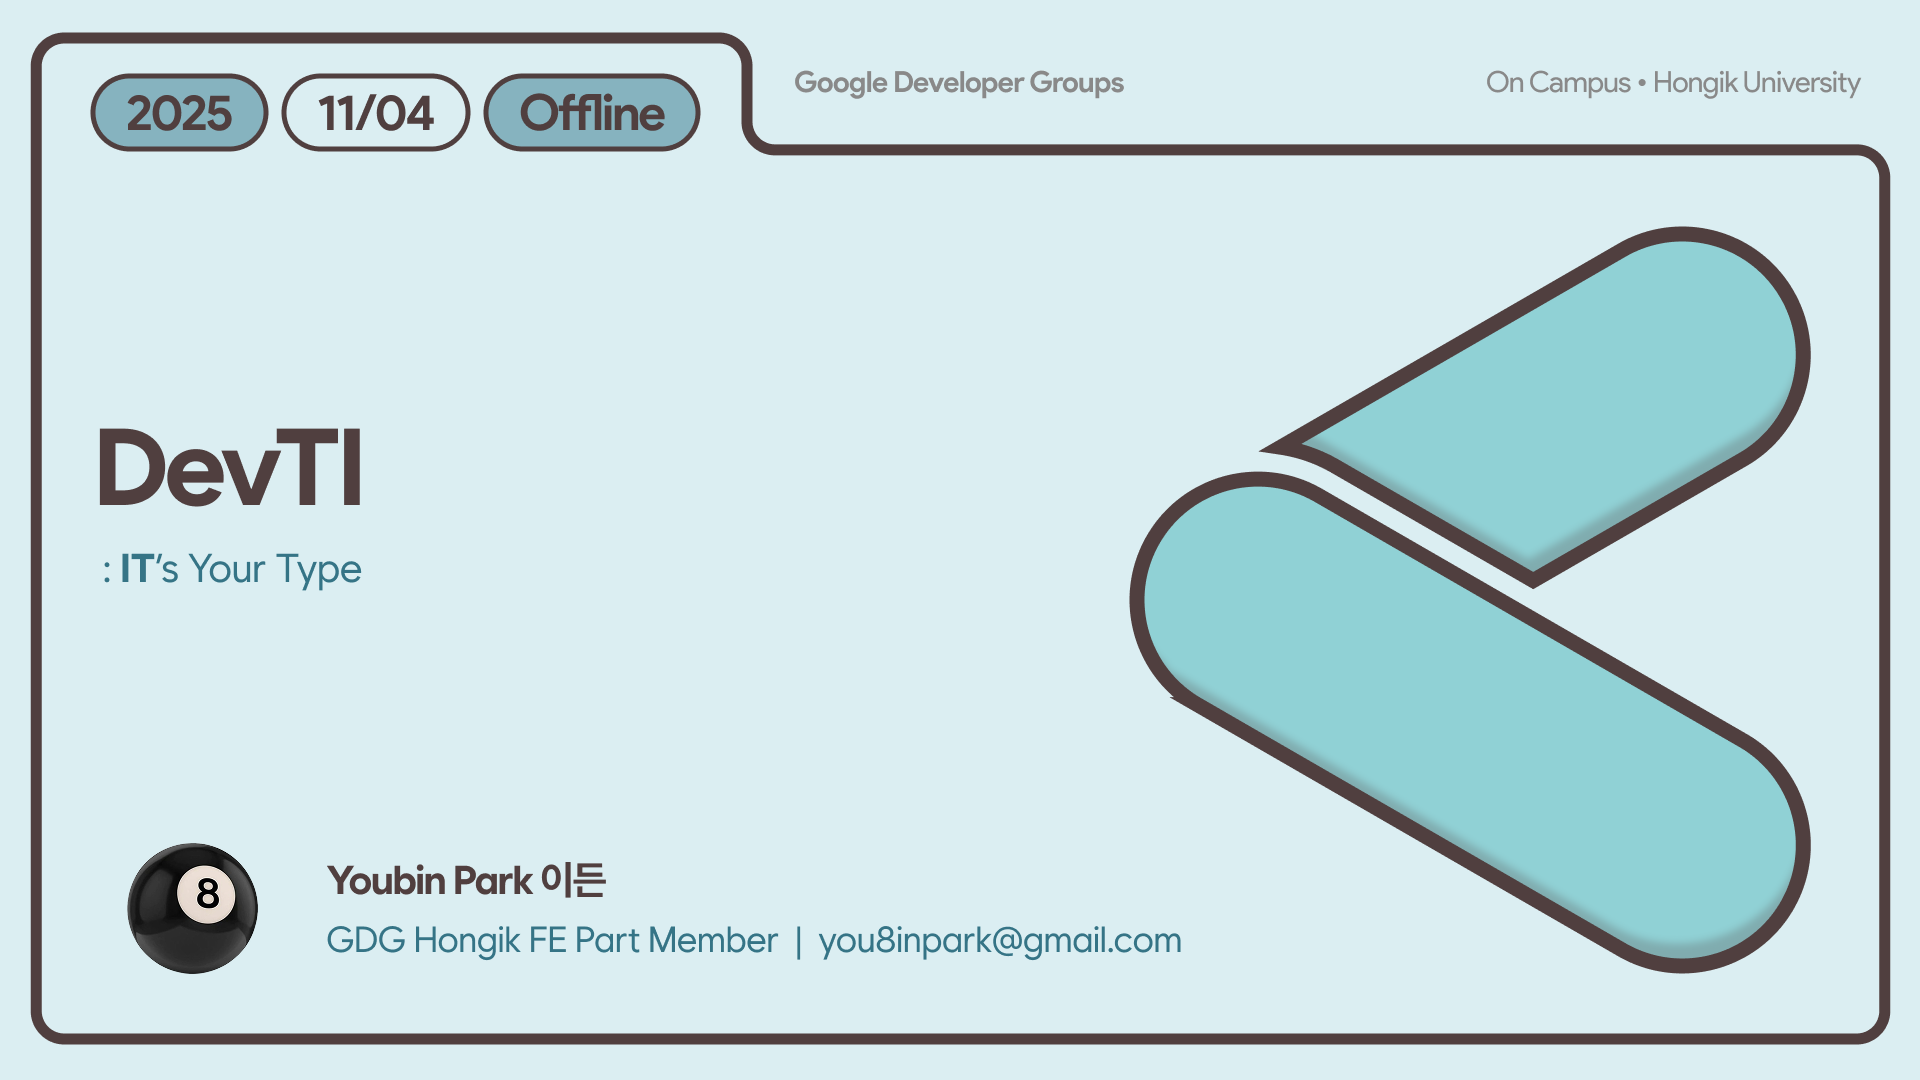Select the 2025 year pill
1920x1080 pixels.
[179, 113]
